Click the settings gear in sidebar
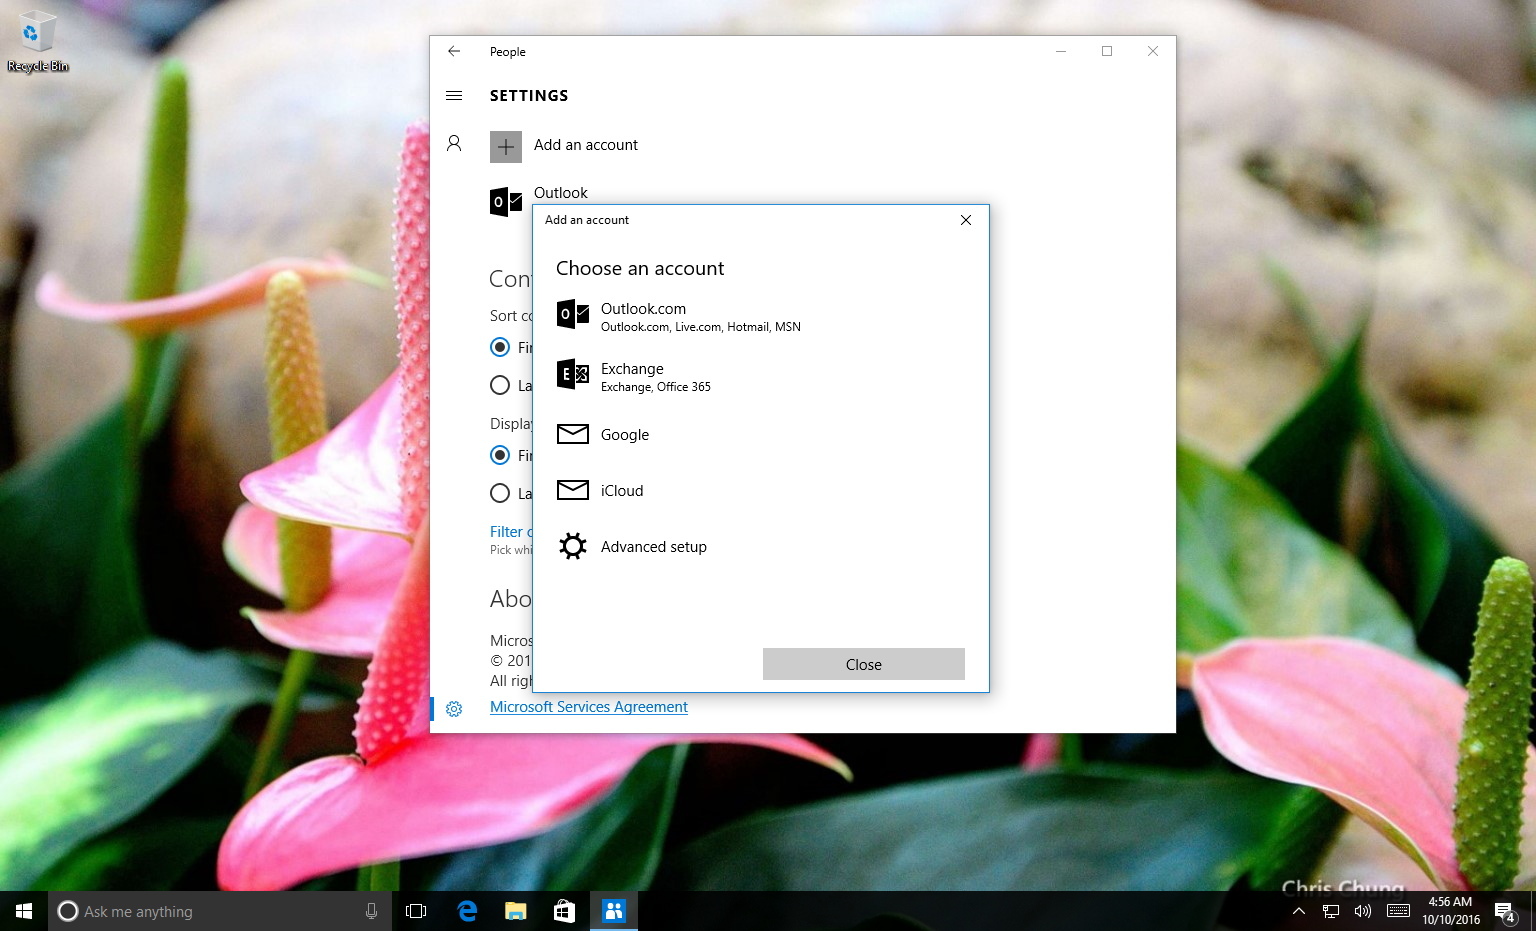This screenshot has height=931, width=1536. (454, 708)
